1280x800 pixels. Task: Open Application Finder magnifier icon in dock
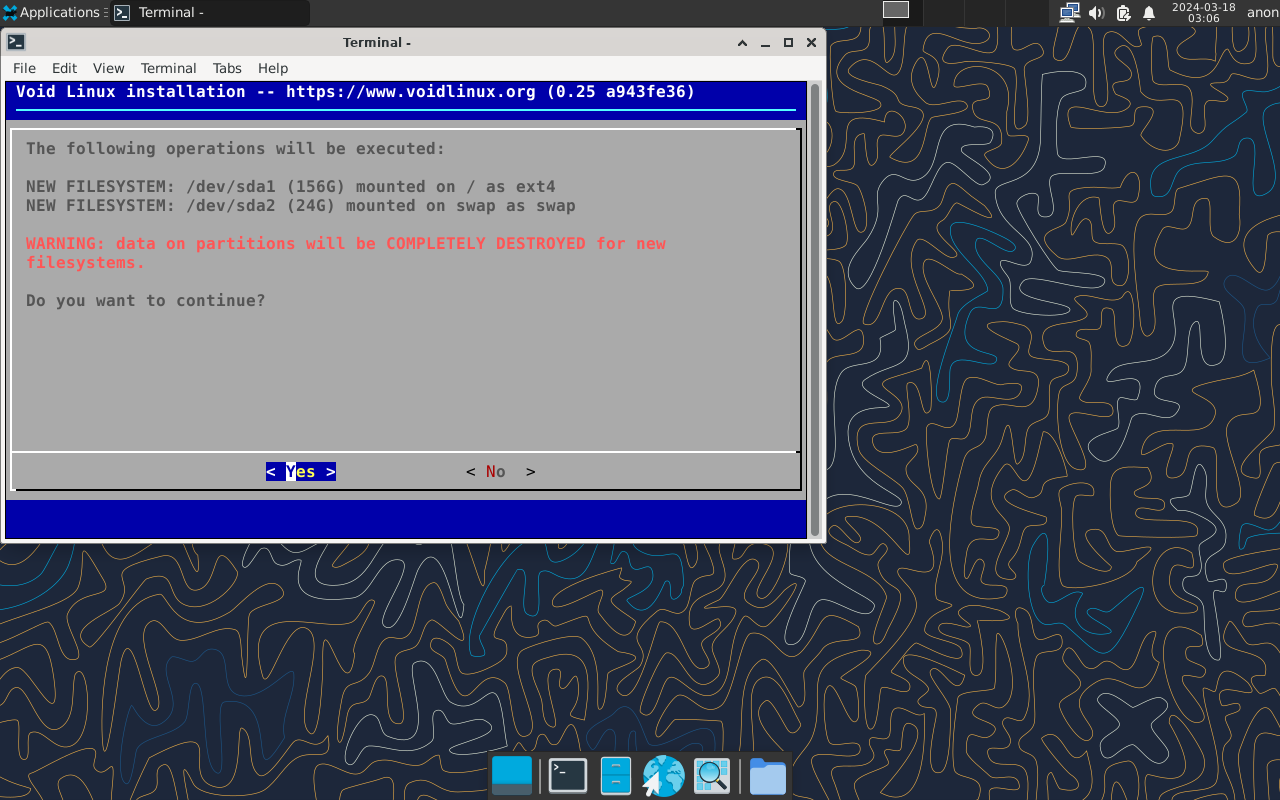pyautogui.click(x=712, y=776)
